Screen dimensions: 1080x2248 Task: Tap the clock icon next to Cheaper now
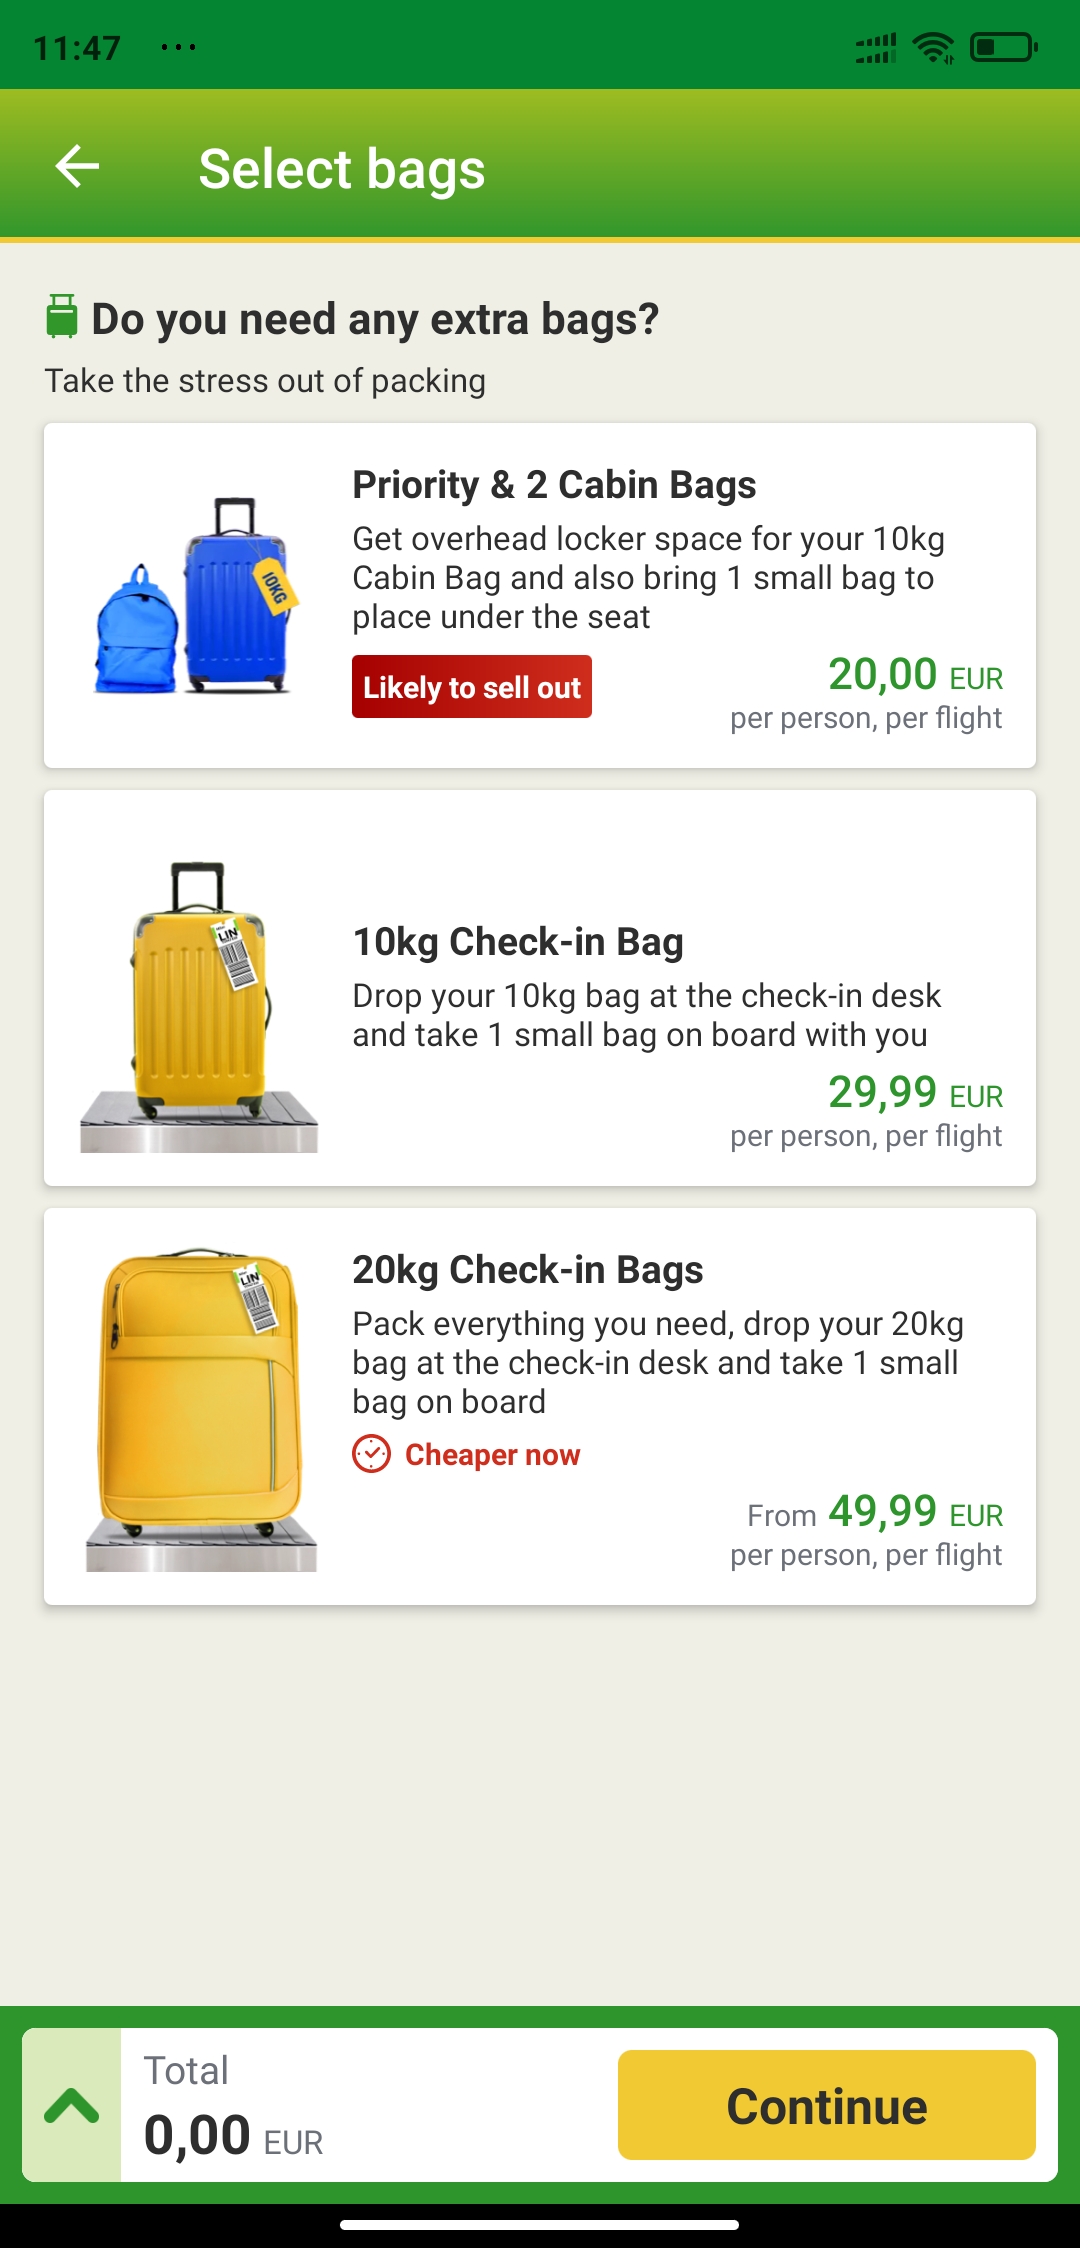[371, 1454]
